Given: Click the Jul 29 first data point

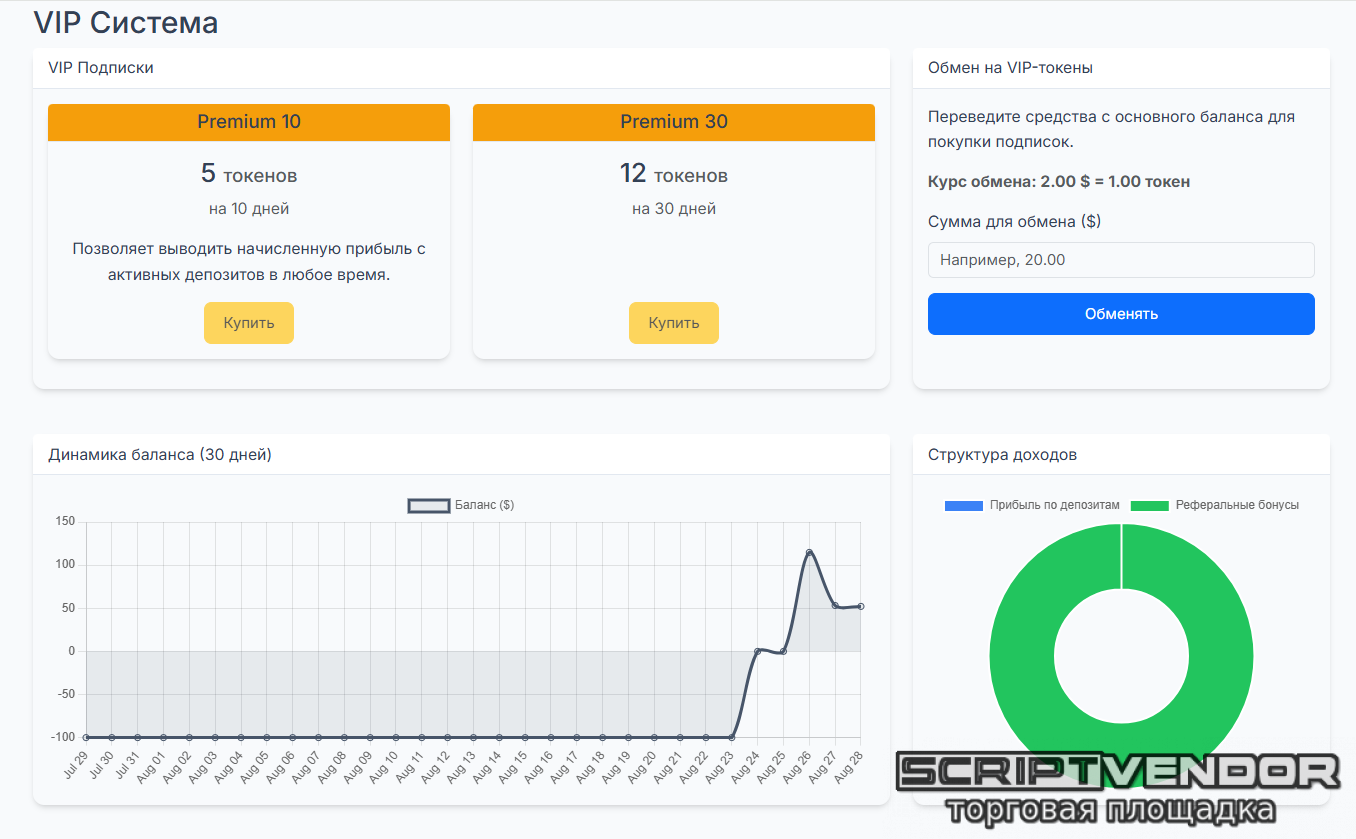Looking at the screenshot, I should (86, 737).
